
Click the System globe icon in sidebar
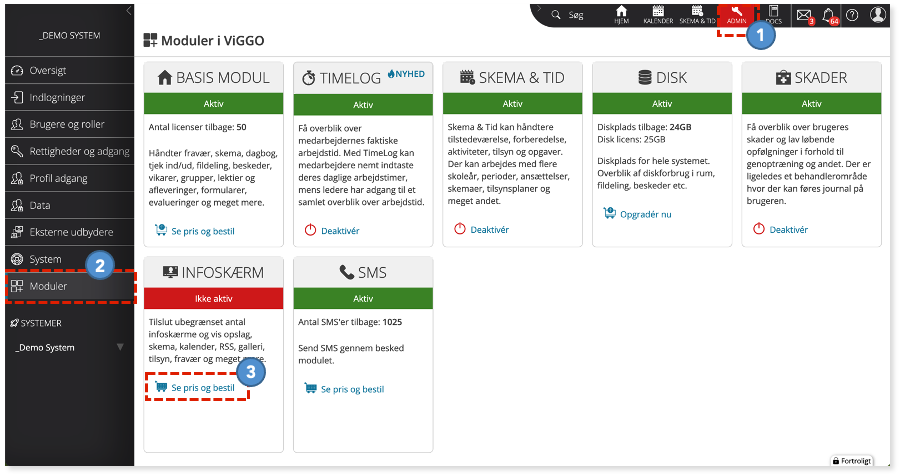click(x=17, y=259)
